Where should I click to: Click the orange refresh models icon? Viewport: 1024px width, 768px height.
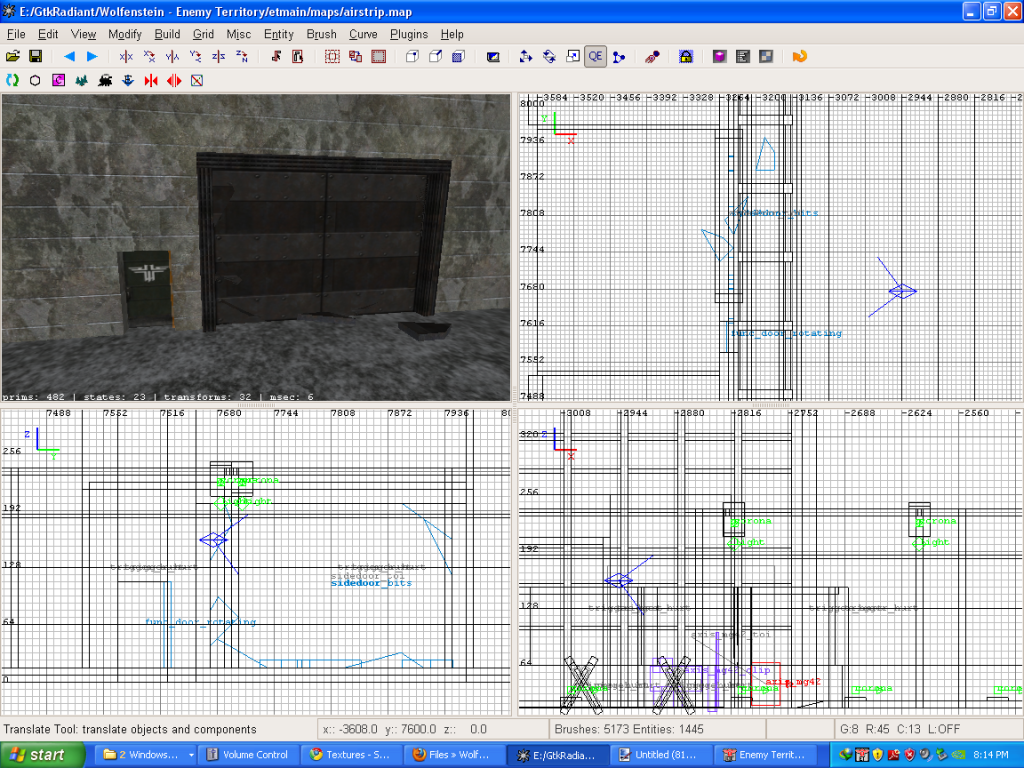[799, 57]
